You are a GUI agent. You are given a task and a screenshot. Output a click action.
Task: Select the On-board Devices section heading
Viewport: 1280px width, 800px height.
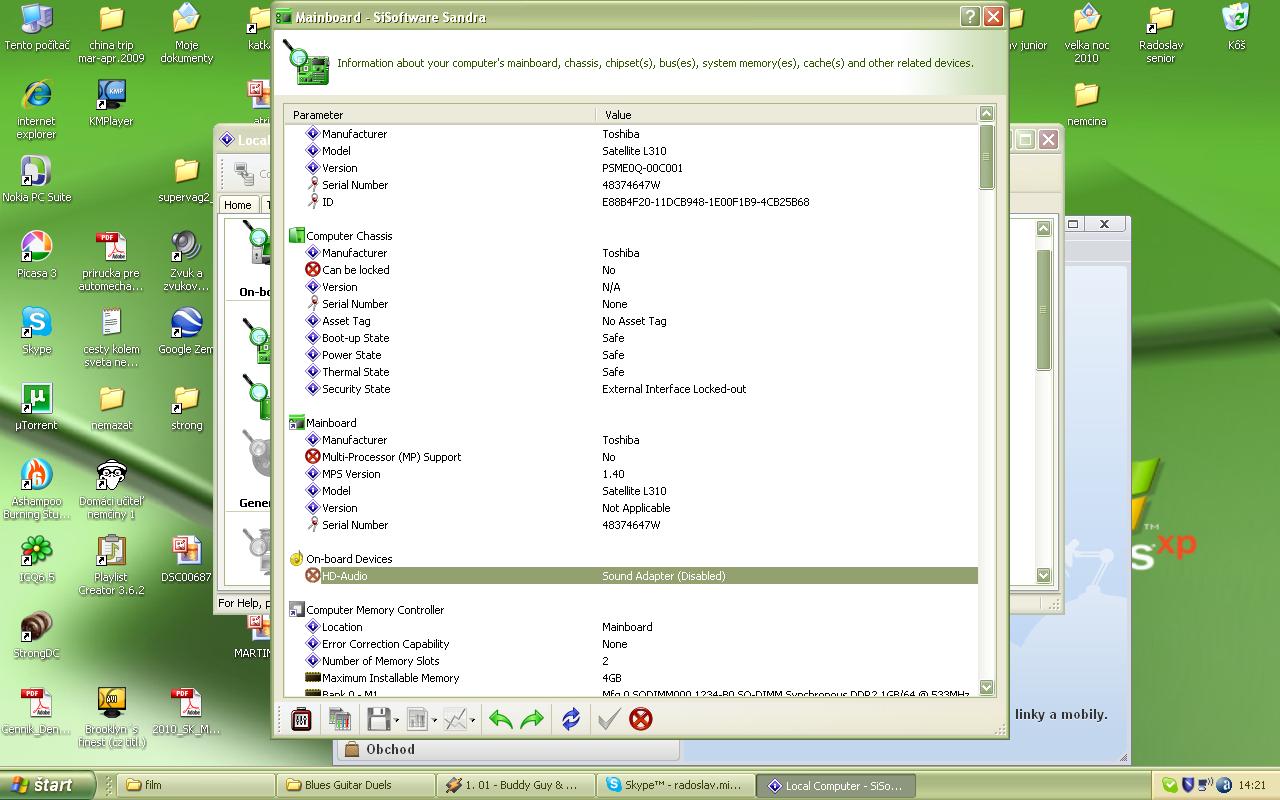tap(349, 559)
